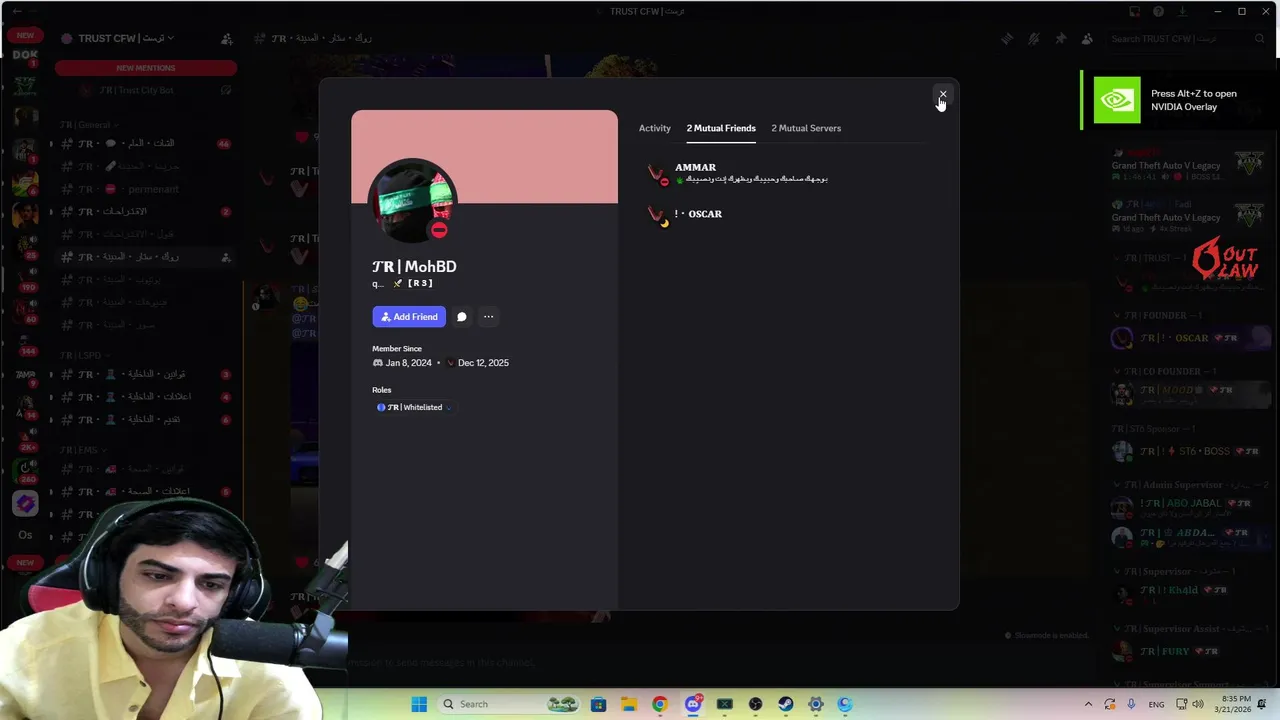This screenshot has width=1280, height=720.
Task: Toggle the member list icon
Action: (x=1087, y=39)
